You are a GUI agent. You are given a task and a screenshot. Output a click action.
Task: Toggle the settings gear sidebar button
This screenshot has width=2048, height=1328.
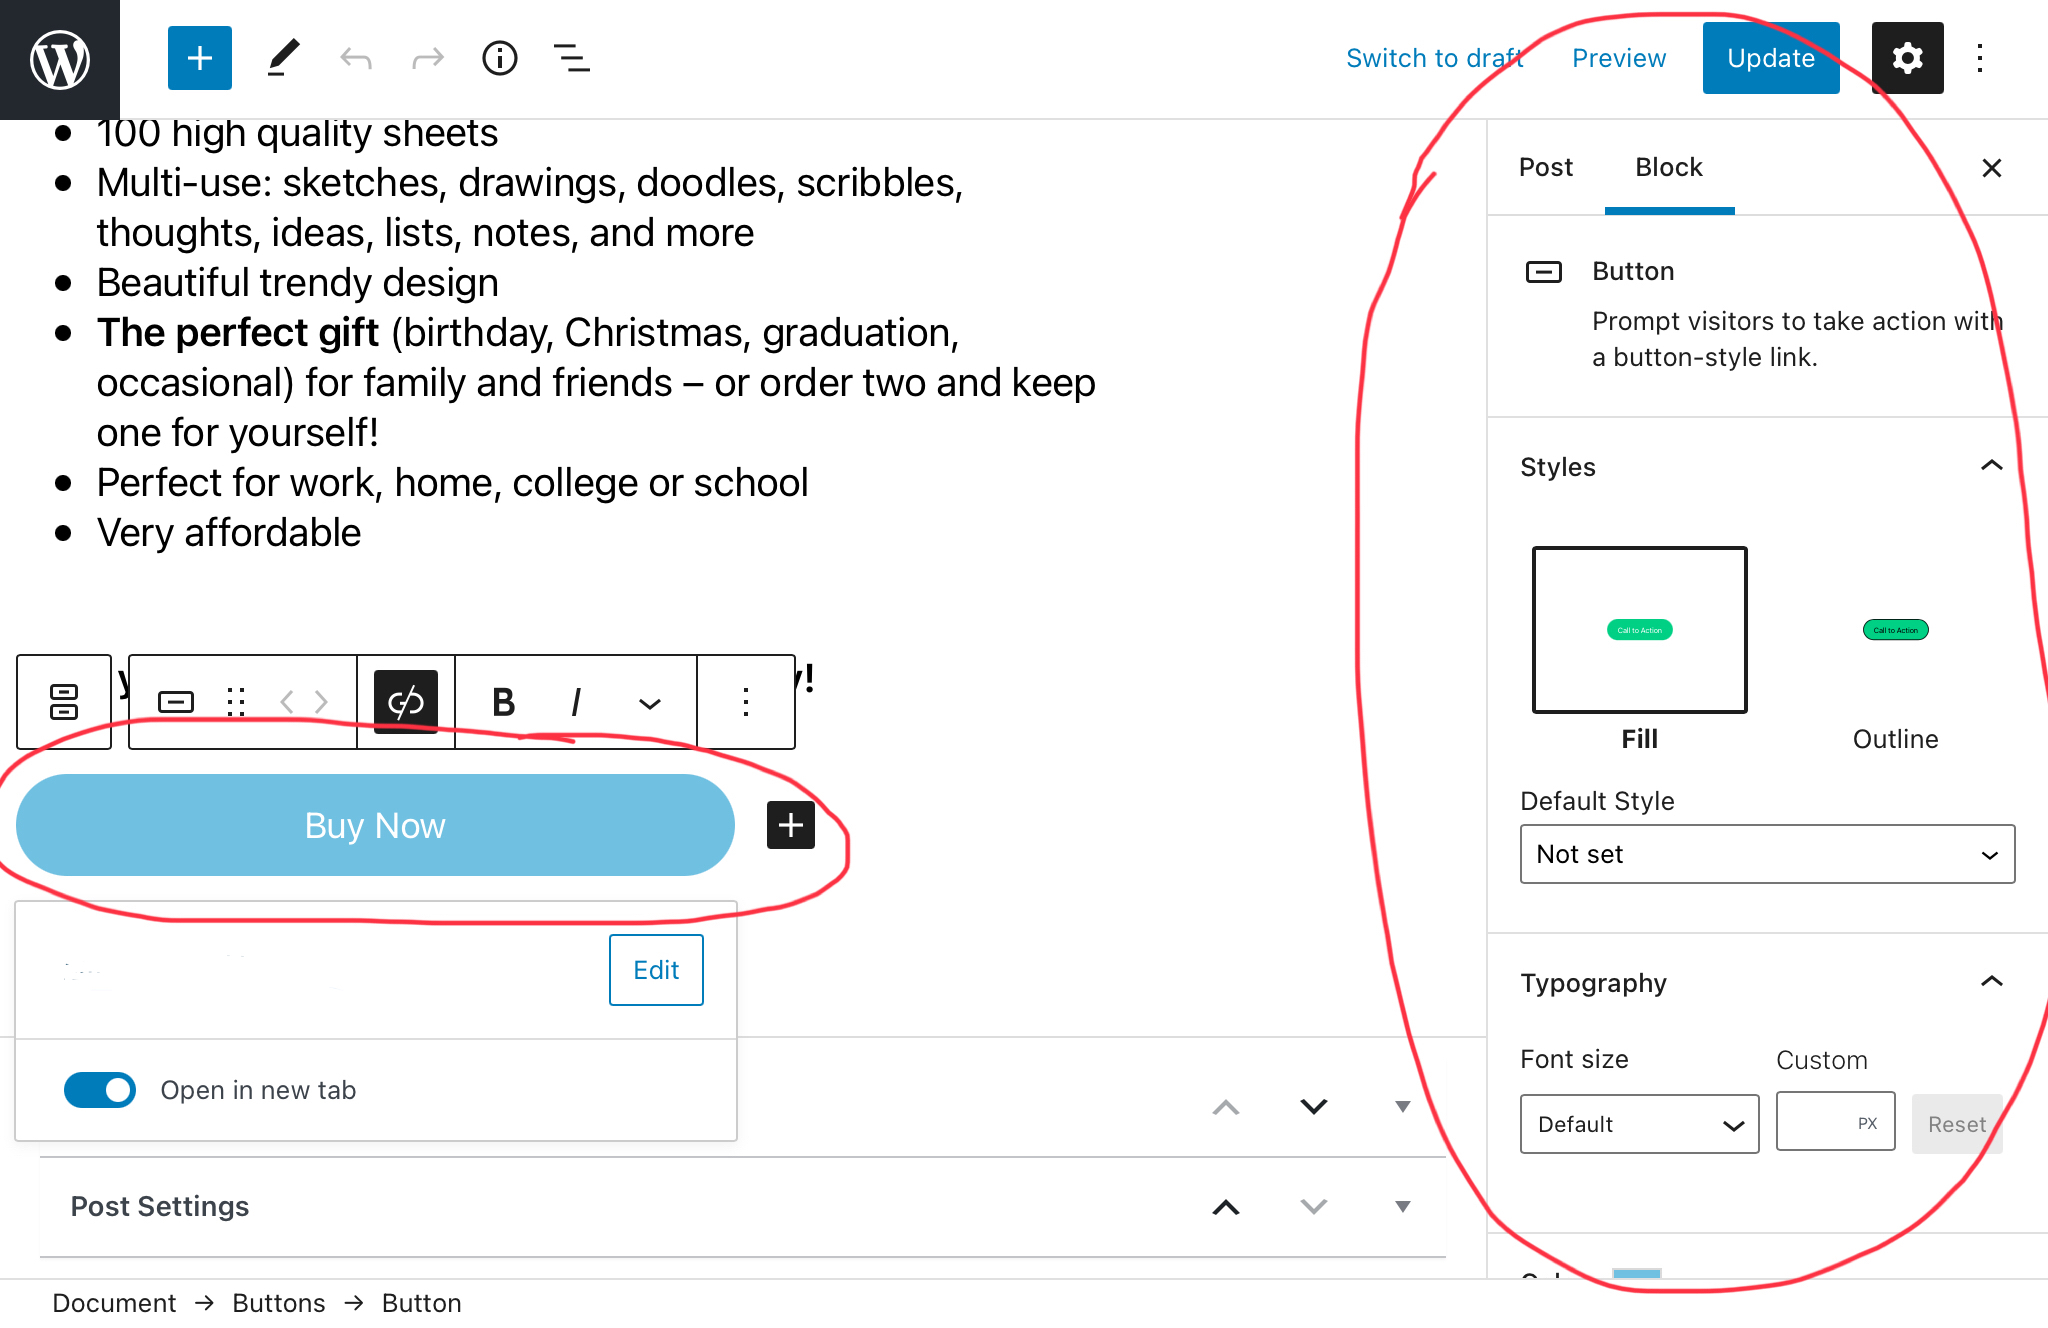(x=1907, y=58)
